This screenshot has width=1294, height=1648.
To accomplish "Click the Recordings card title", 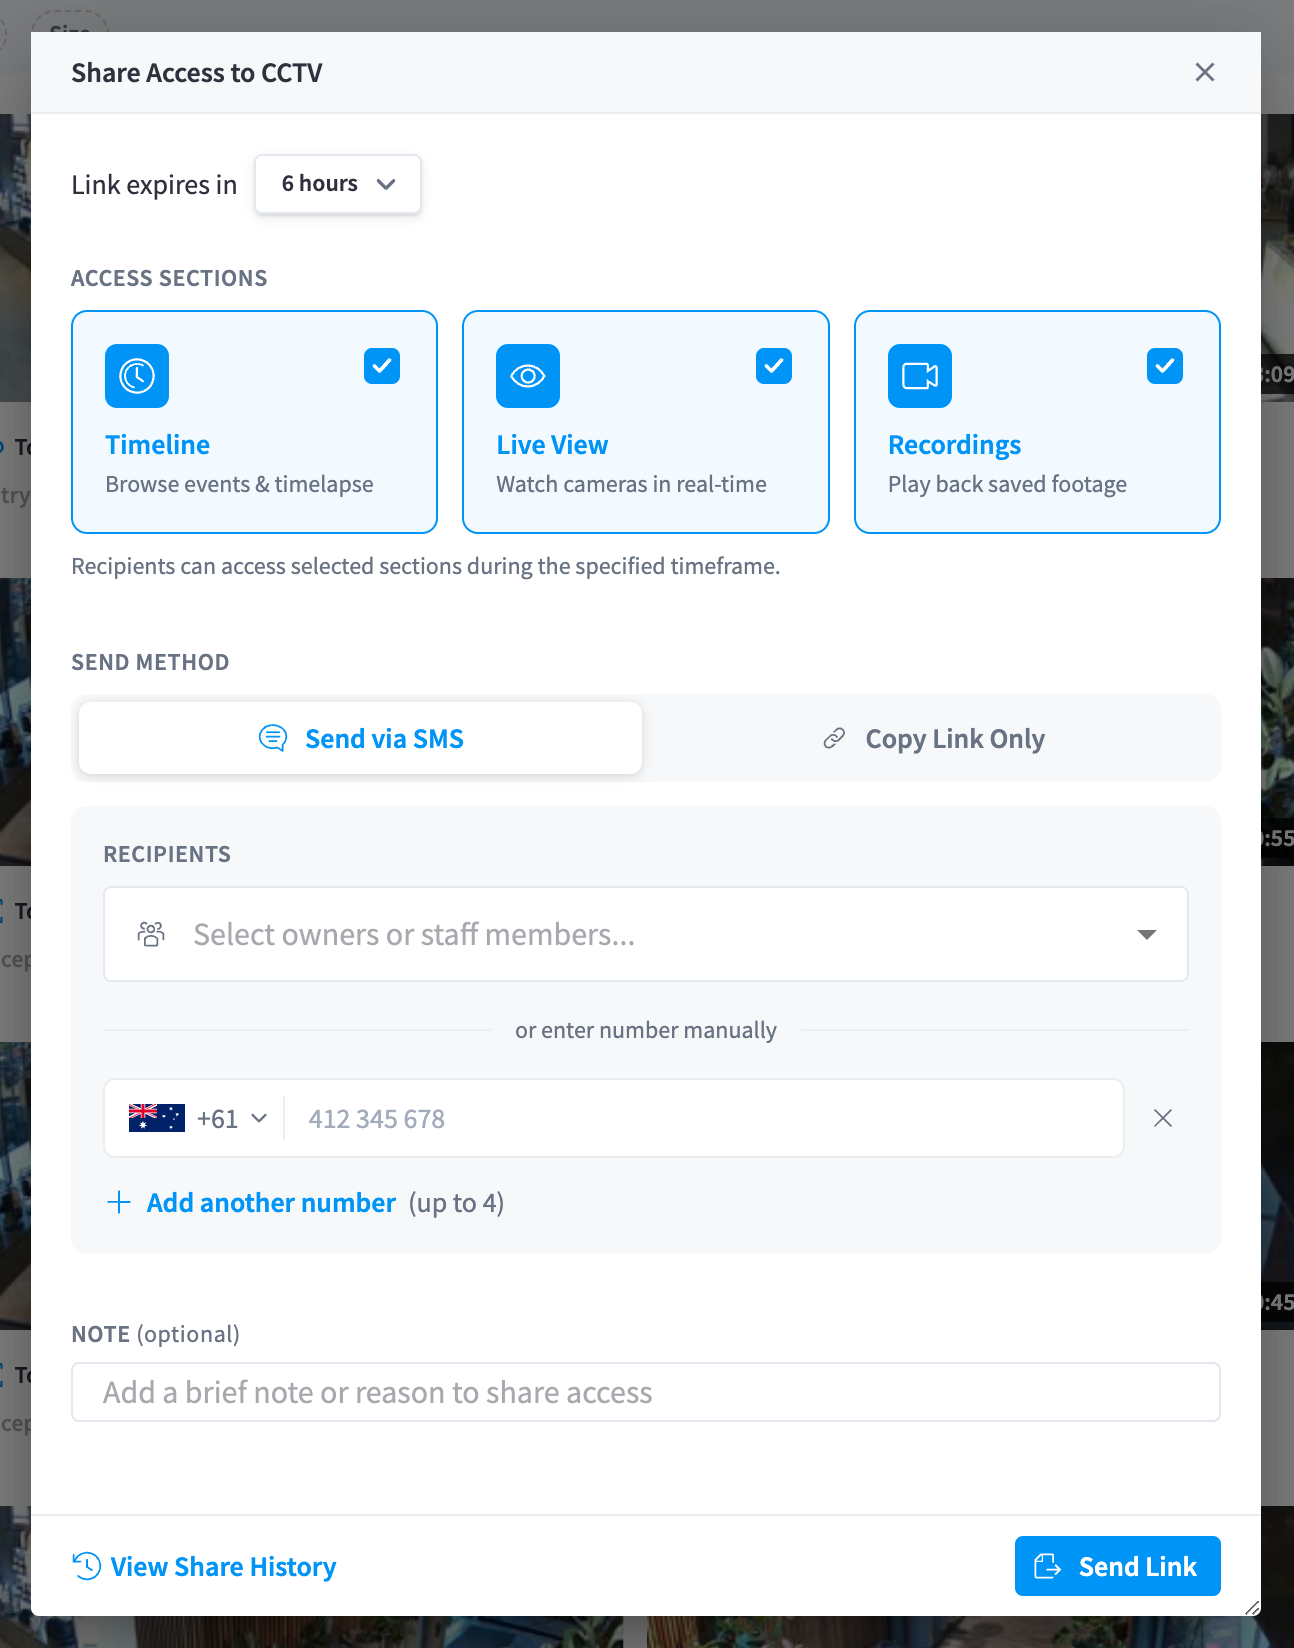I will [x=954, y=445].
